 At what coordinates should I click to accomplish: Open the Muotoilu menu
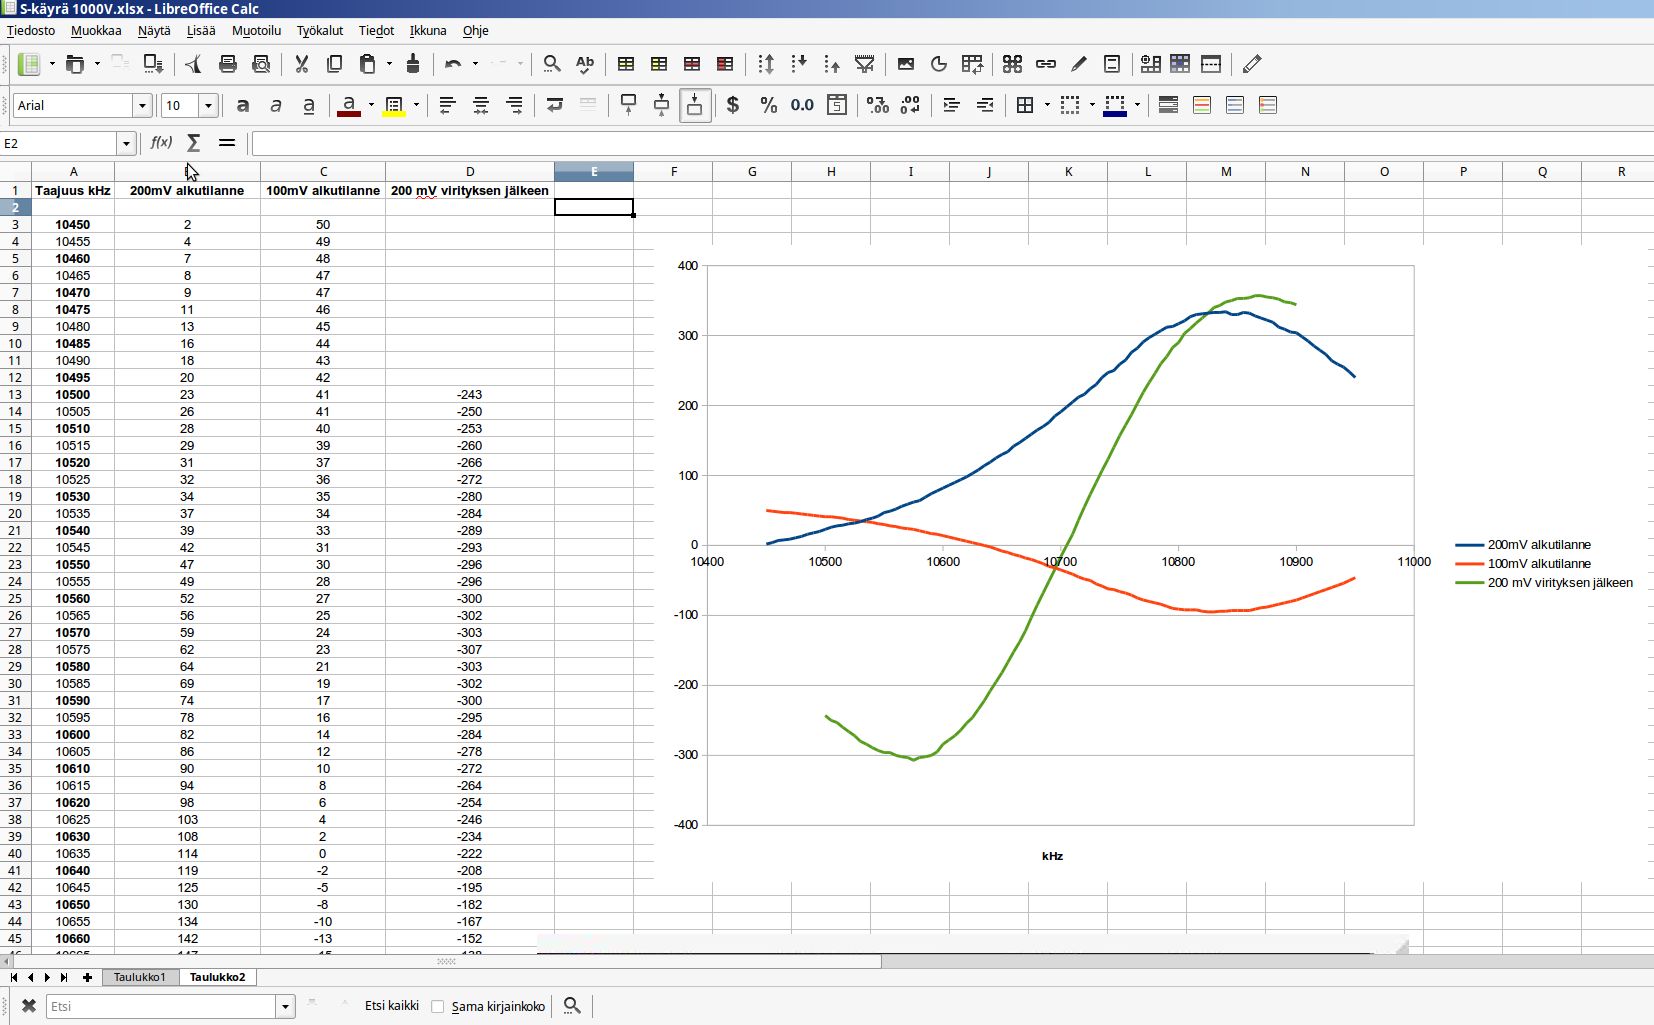256,30
